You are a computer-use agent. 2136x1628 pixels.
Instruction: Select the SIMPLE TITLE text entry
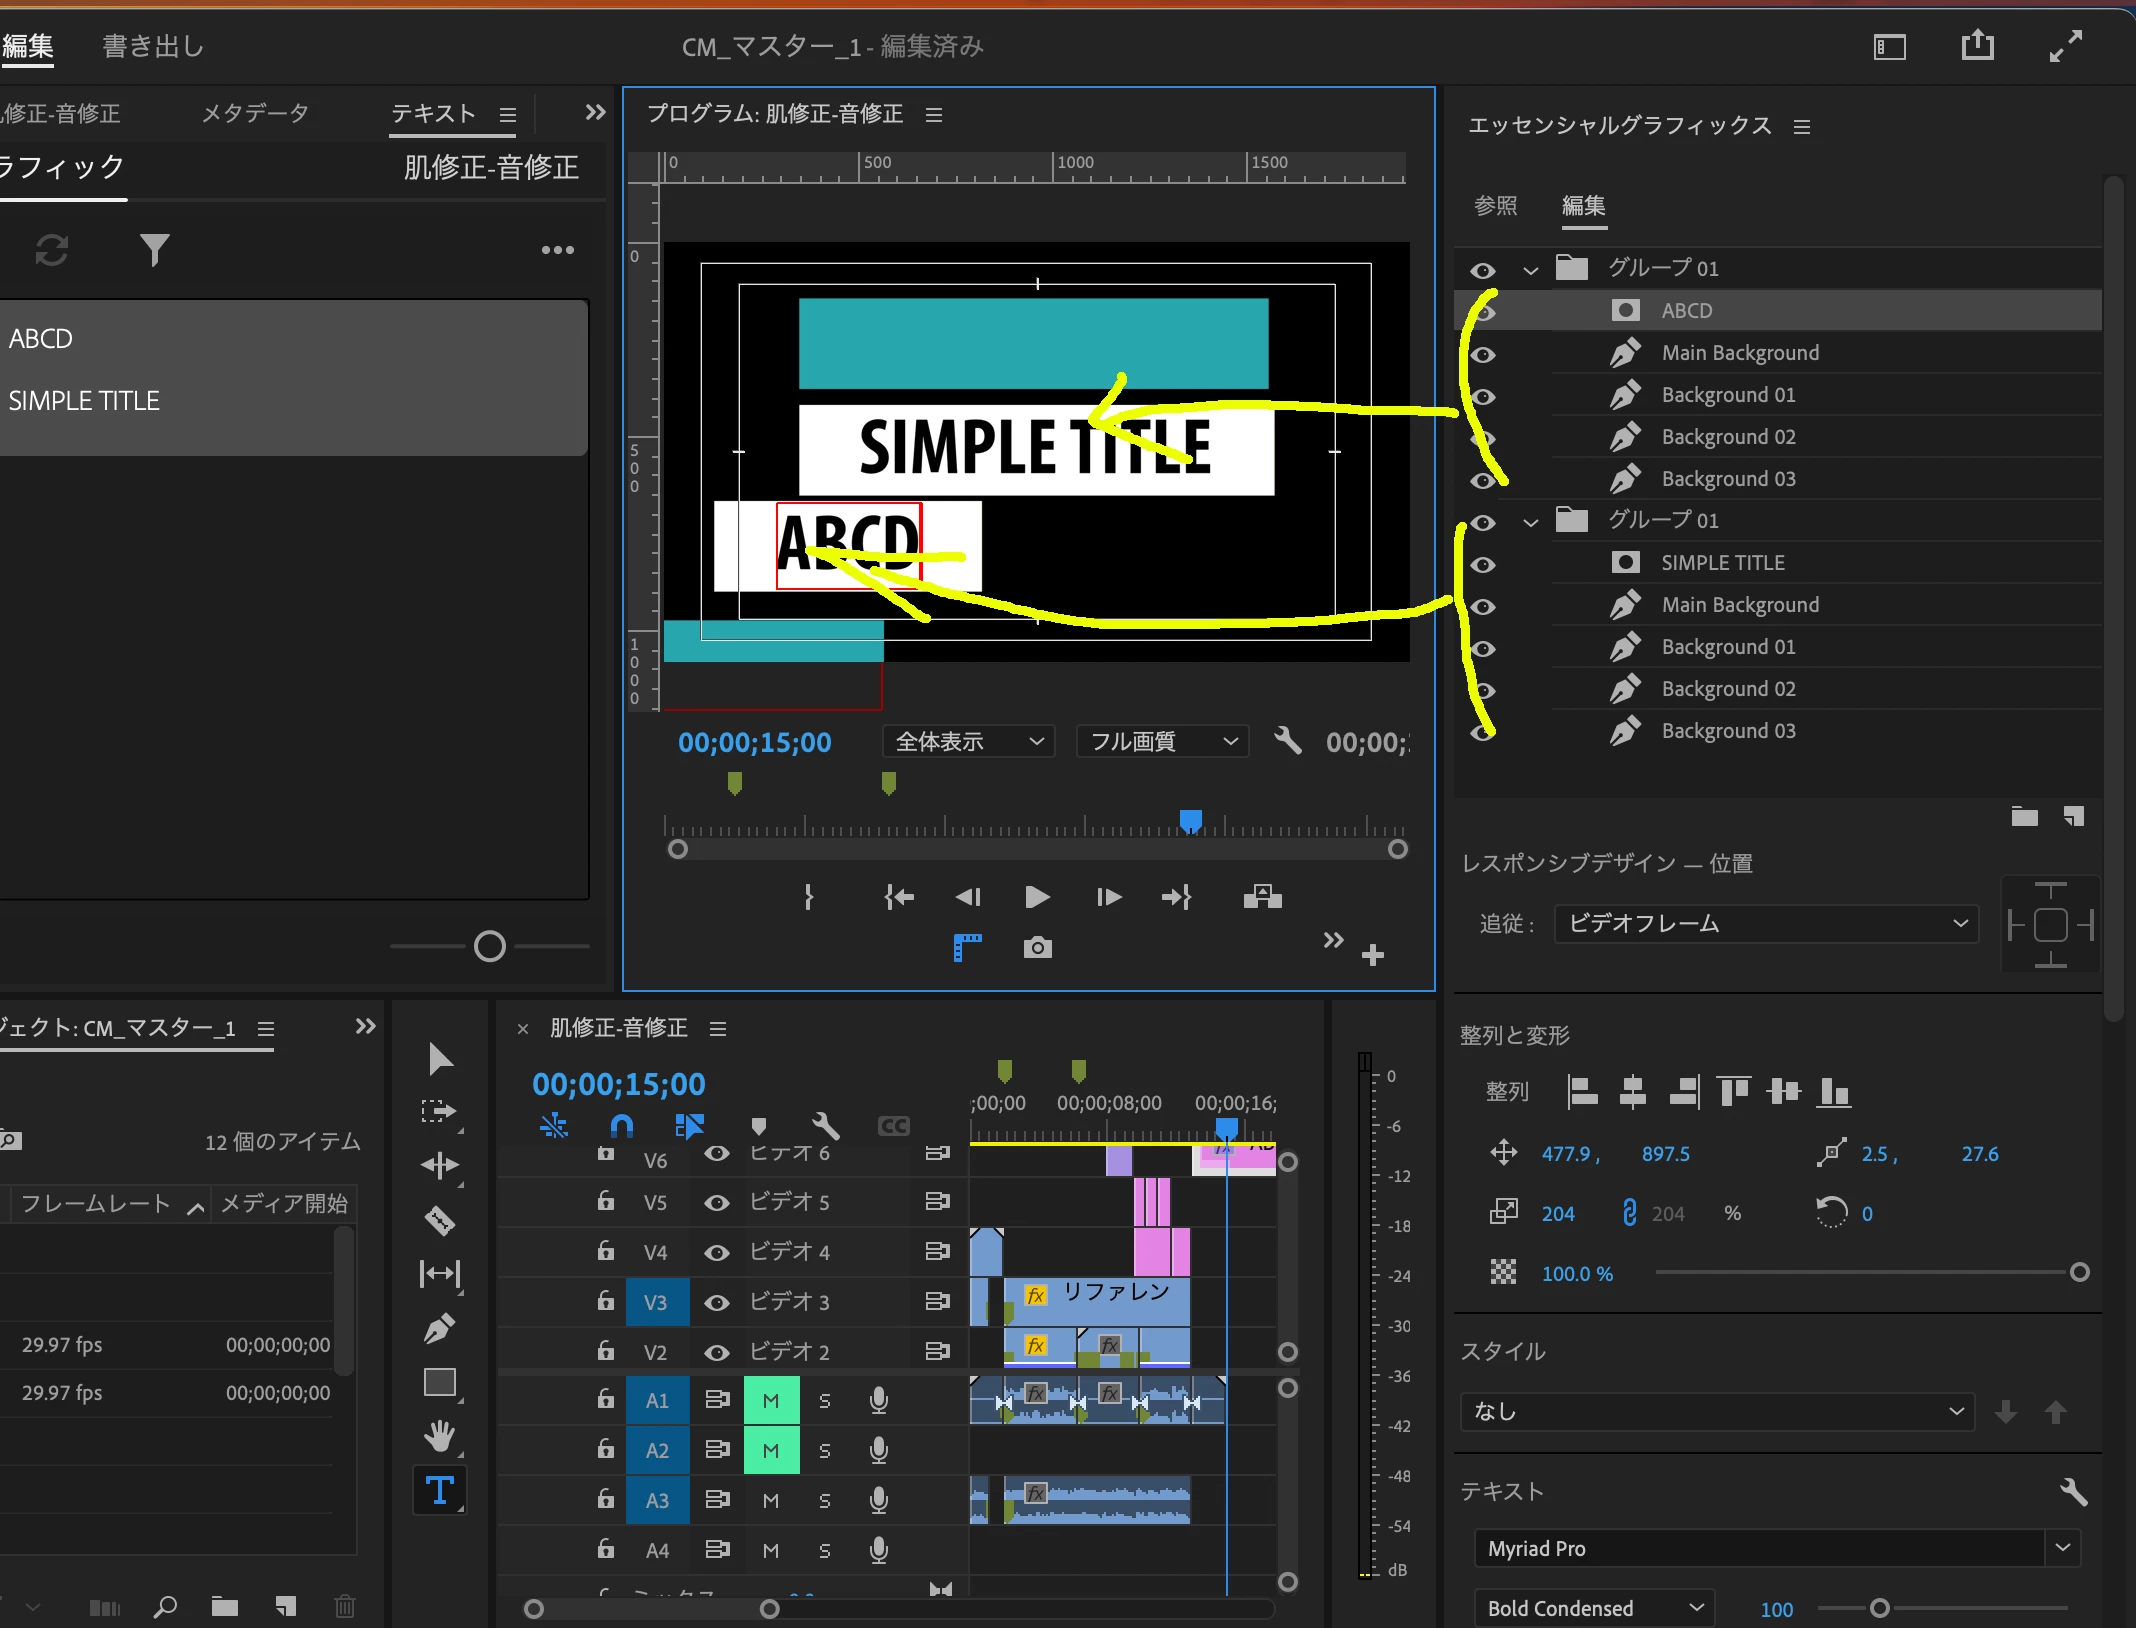click(84, 401)
